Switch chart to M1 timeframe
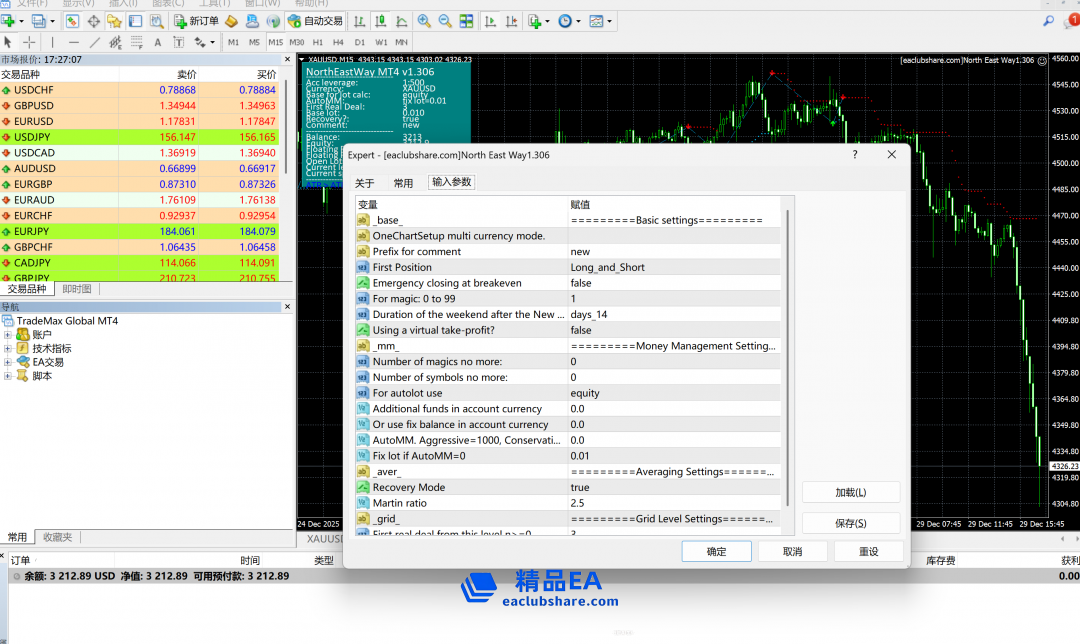Screen dimensions: 1080x644 (x=233, y=42)
